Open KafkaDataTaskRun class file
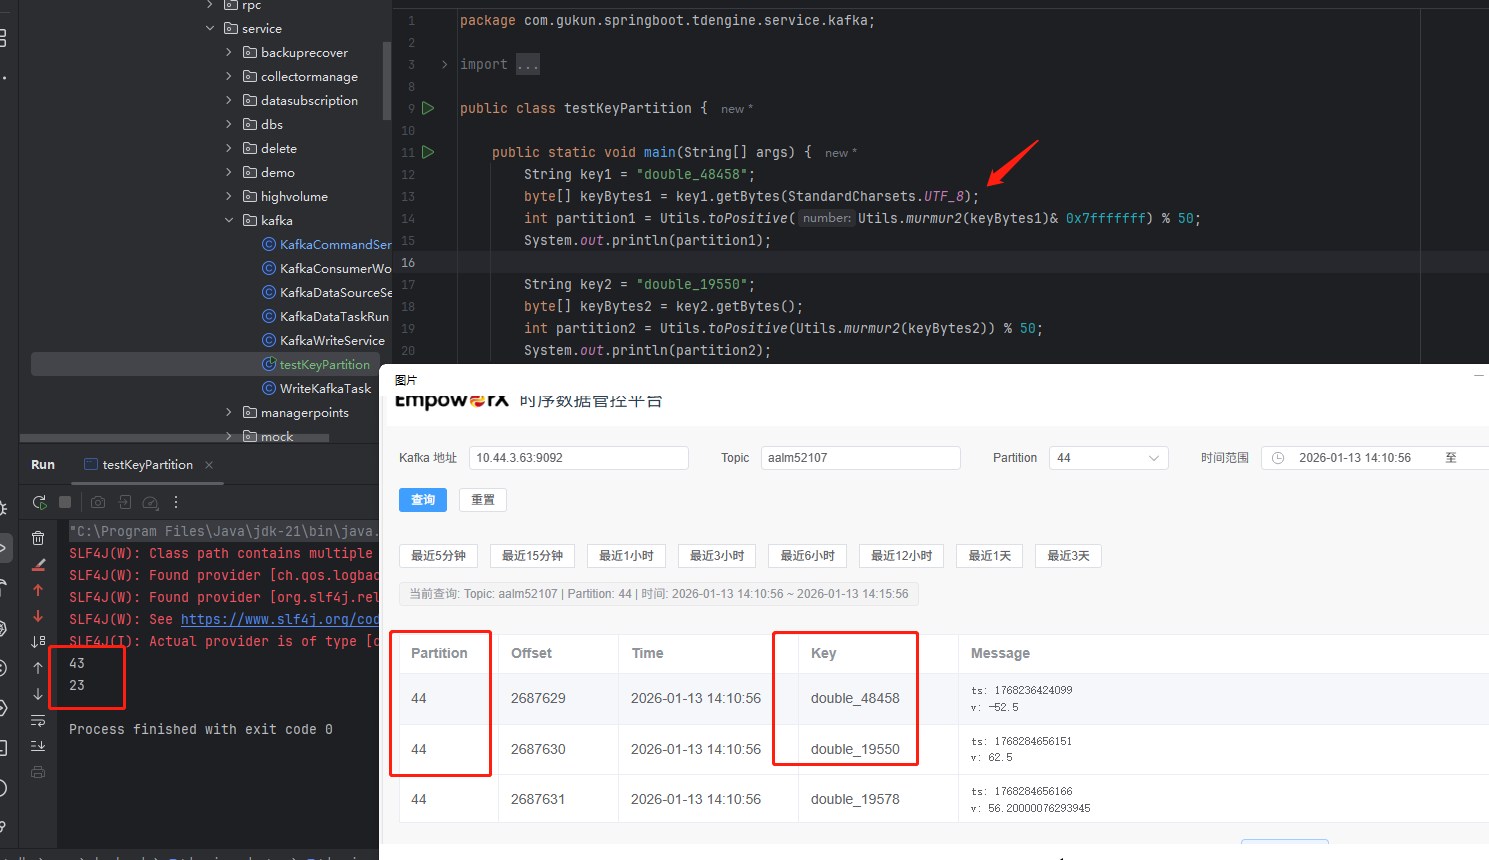 tap(326, 316)
